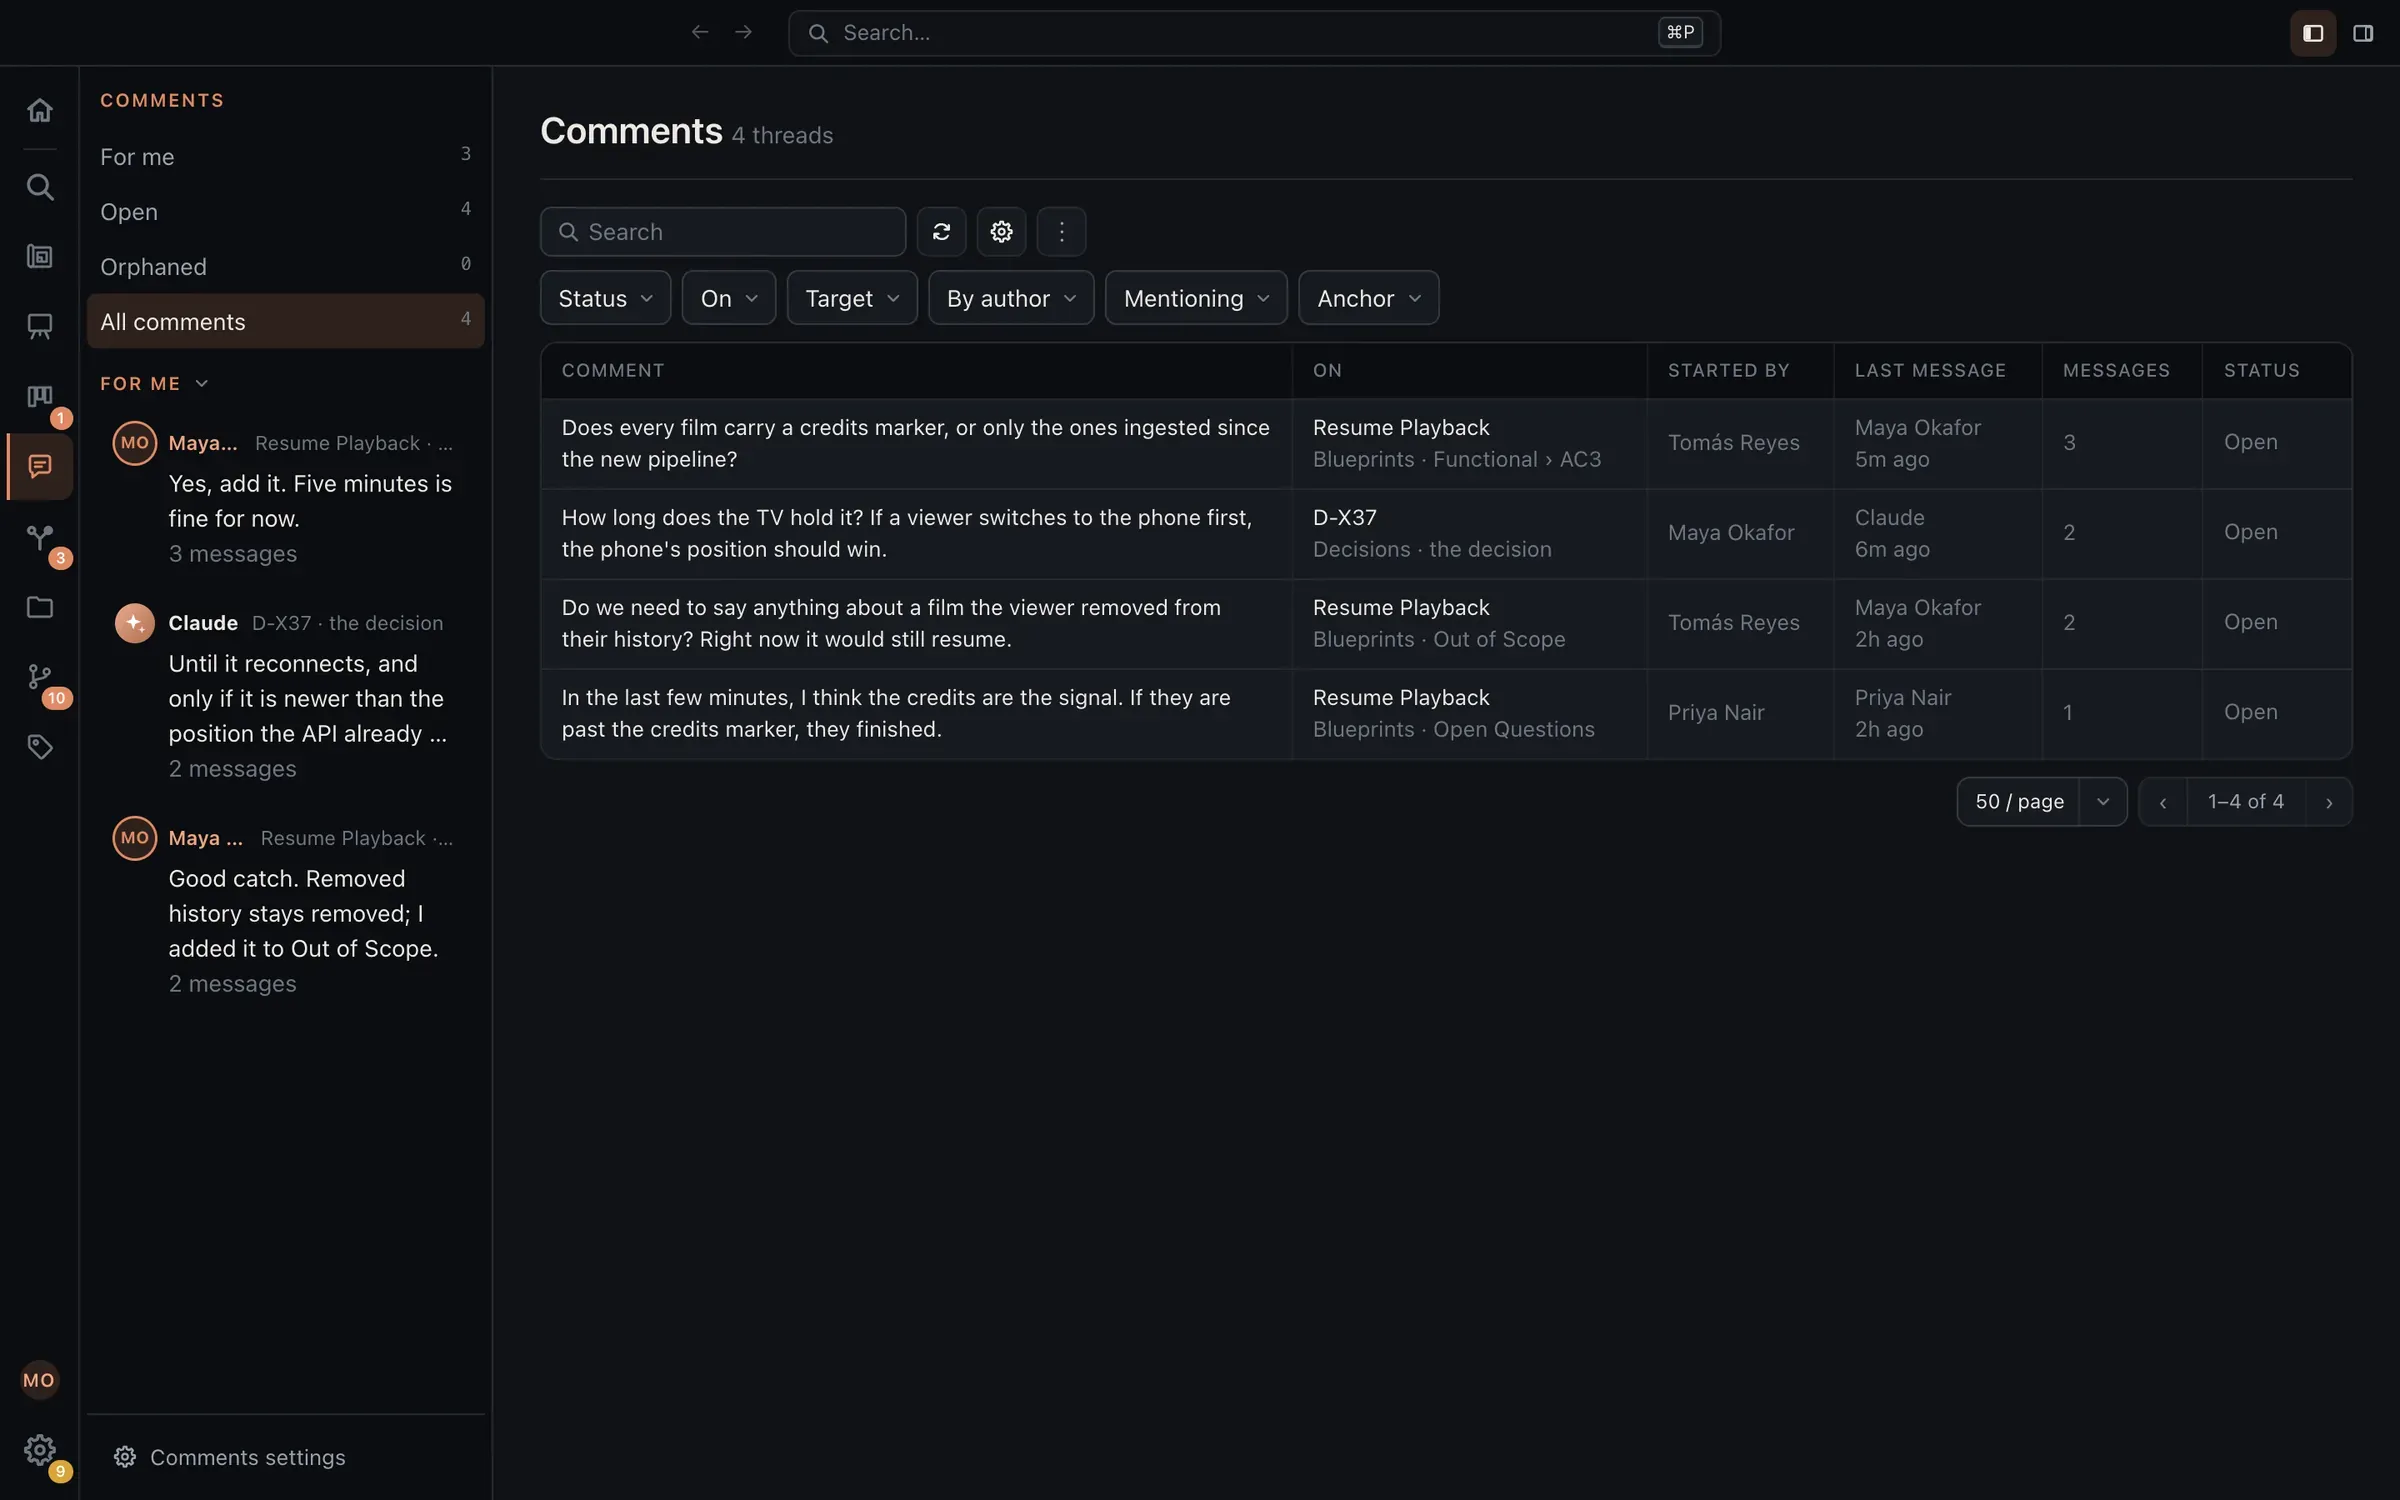
Task: Open the sidebar search magnifier icon
Action: 39,187
